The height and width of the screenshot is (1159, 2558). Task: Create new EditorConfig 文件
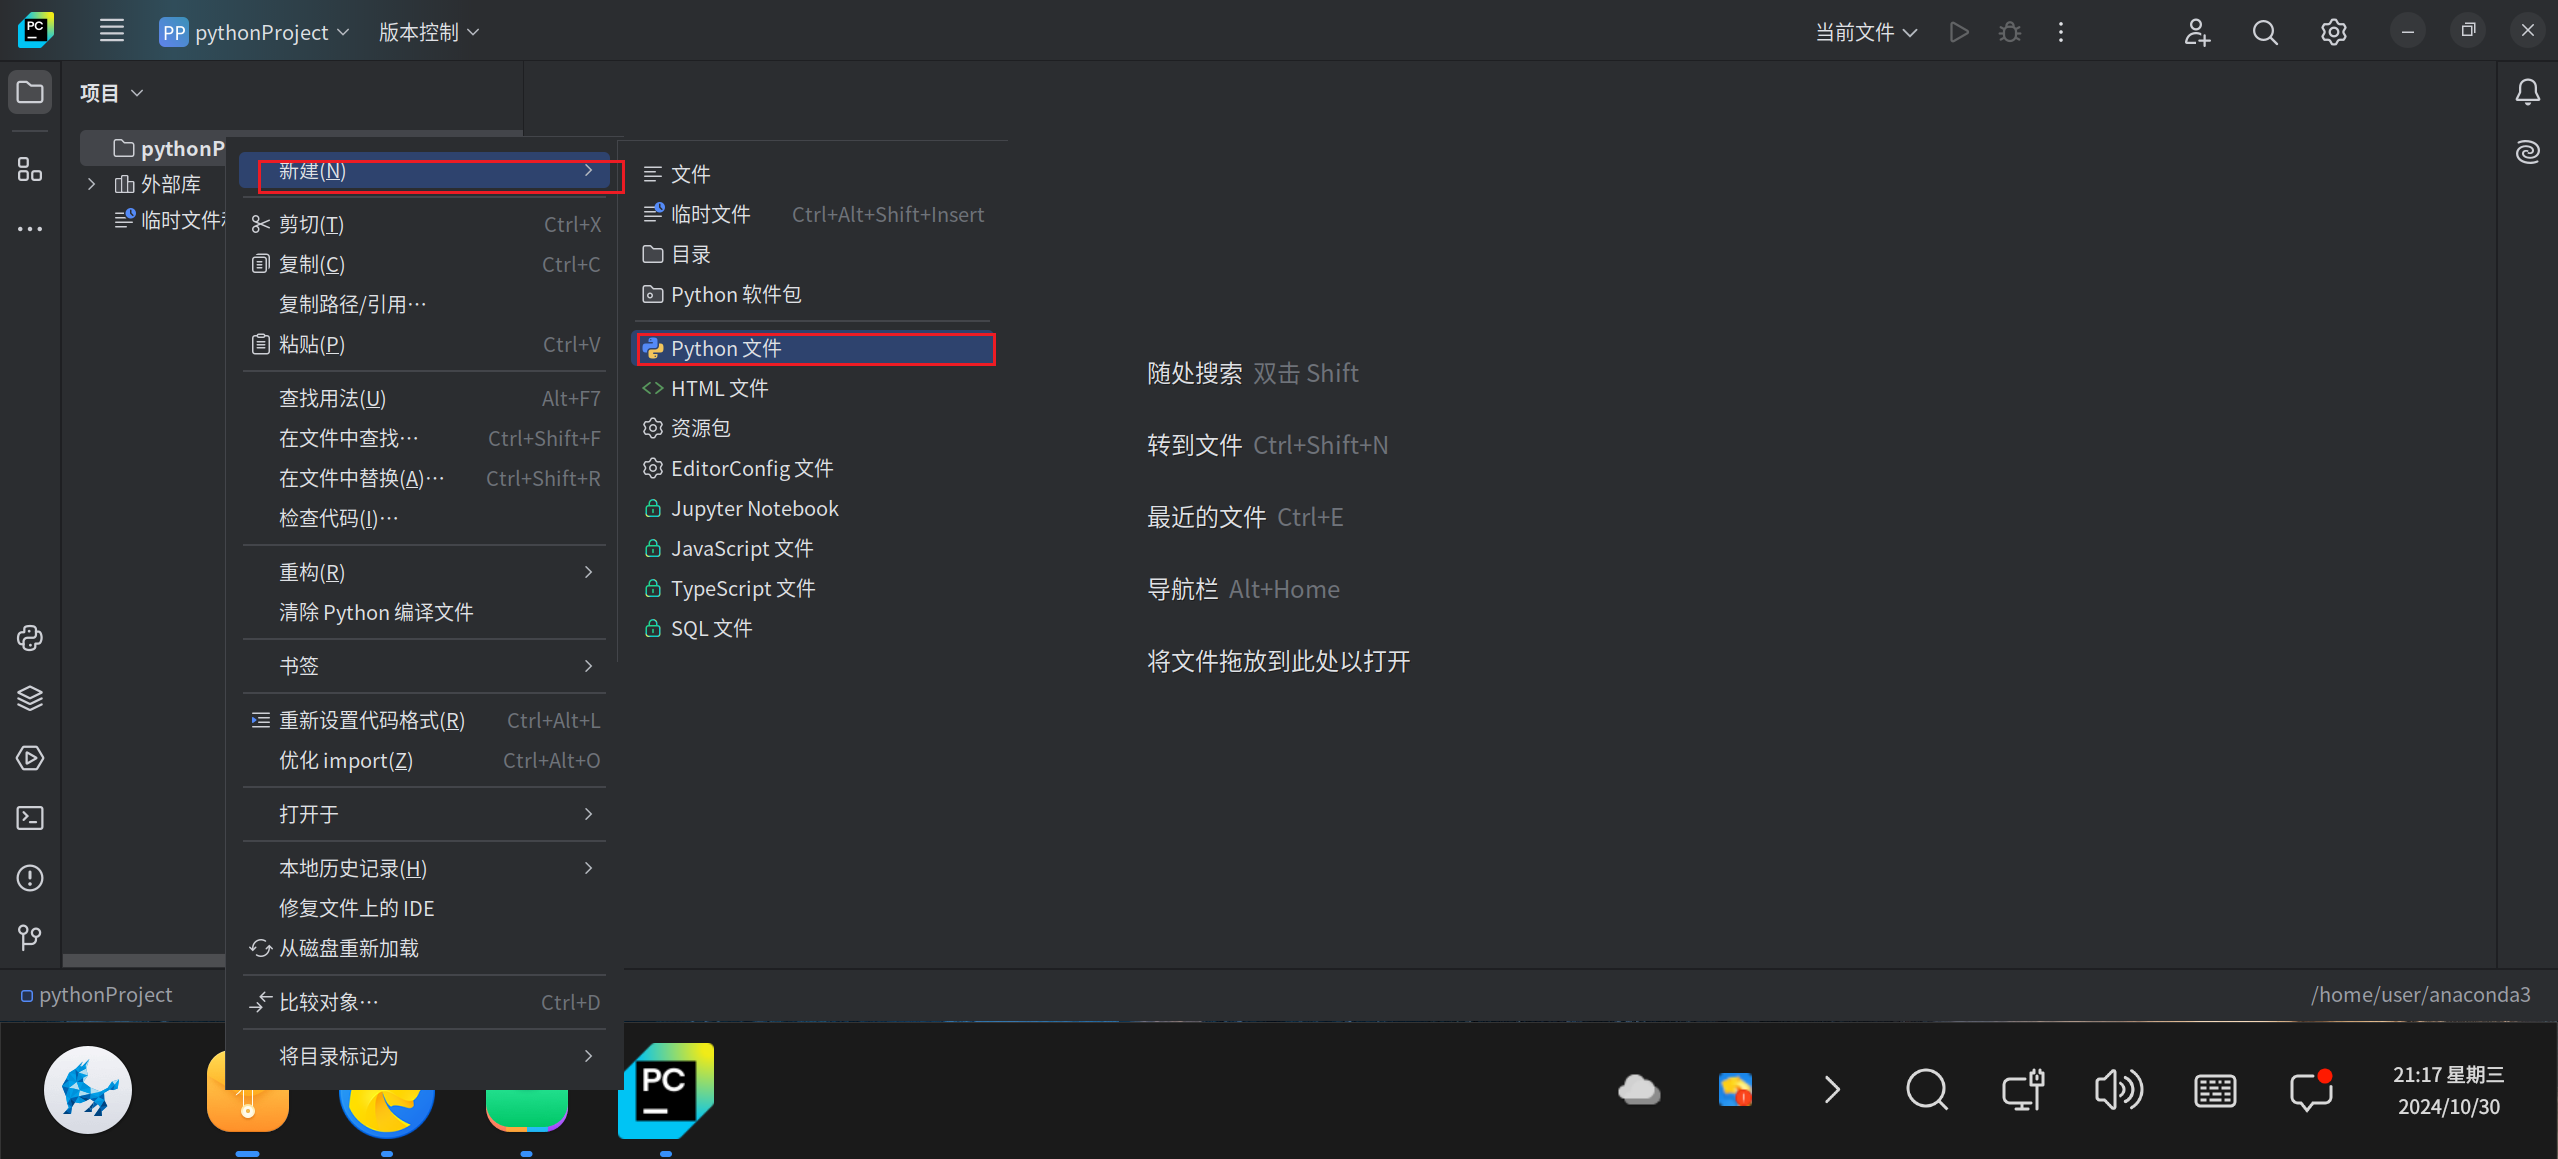(814, 468)
